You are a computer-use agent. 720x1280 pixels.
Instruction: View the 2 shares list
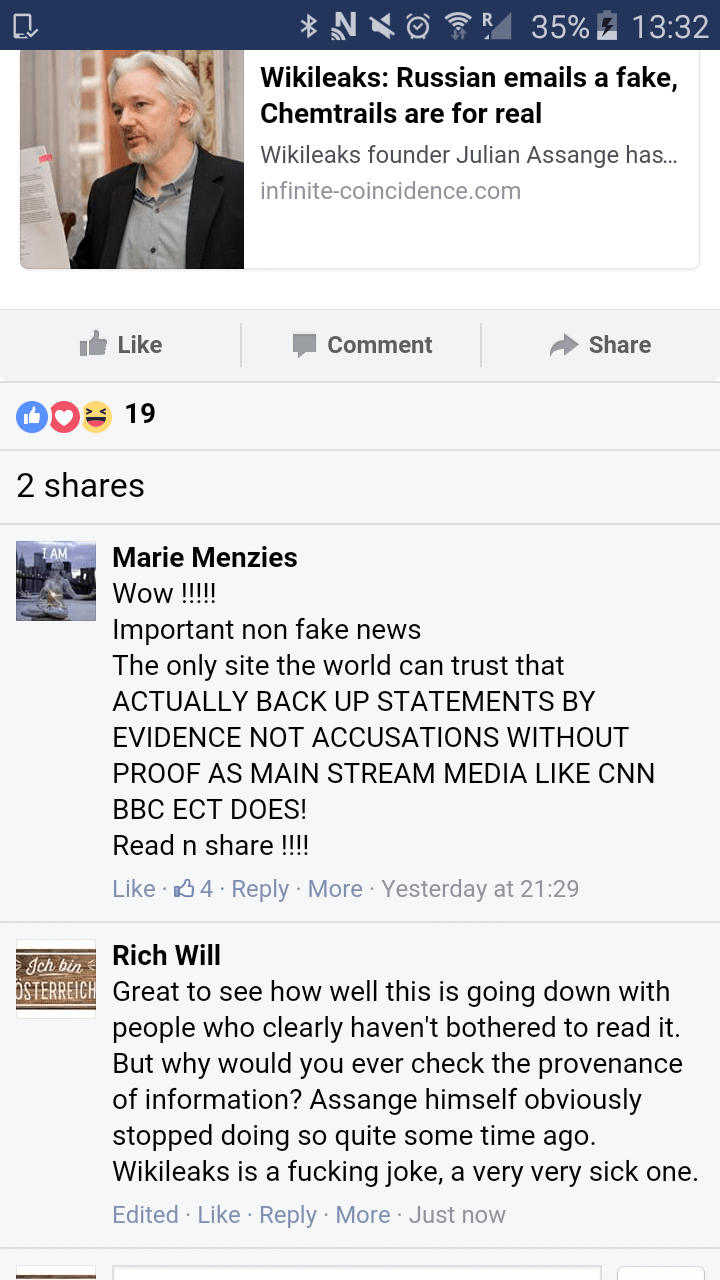[81, 486]
